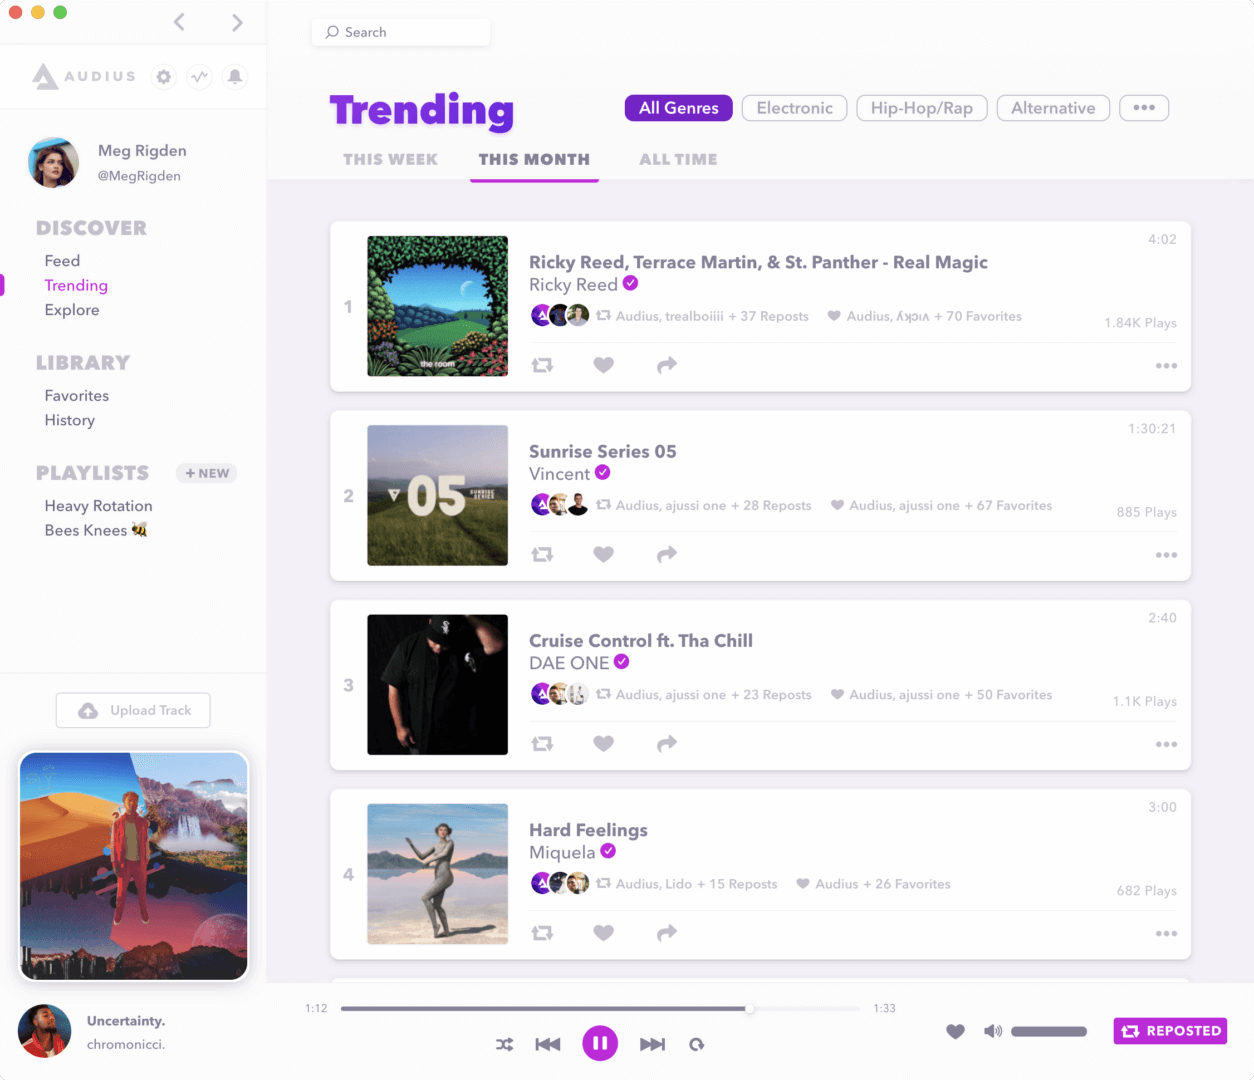
Task: Select Explore in the Discover sidebar
Action: pos(72,310)
